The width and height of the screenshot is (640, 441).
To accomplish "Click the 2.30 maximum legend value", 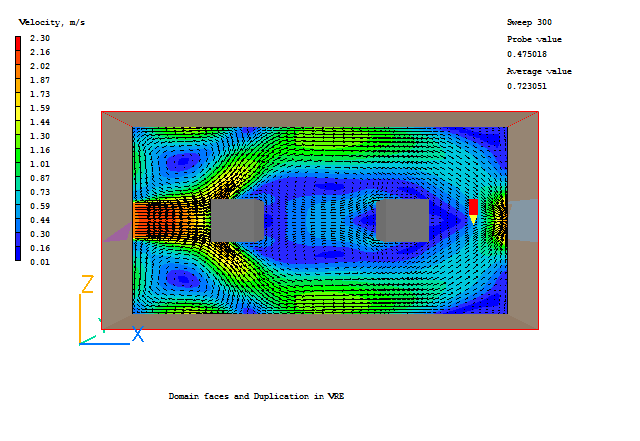I will tap(40, 38).
